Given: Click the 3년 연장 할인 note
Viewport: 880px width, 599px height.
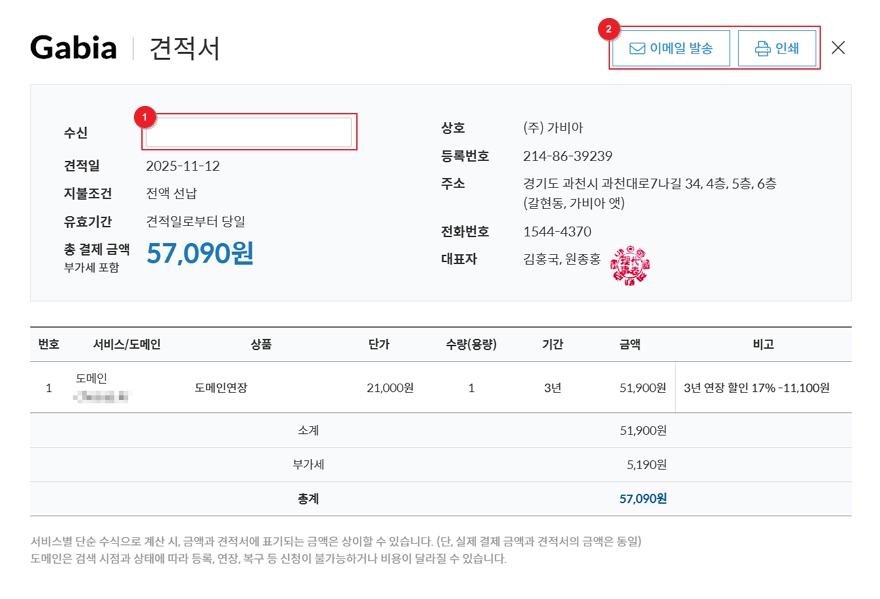Looking at the screenshot, I should 756,388.
